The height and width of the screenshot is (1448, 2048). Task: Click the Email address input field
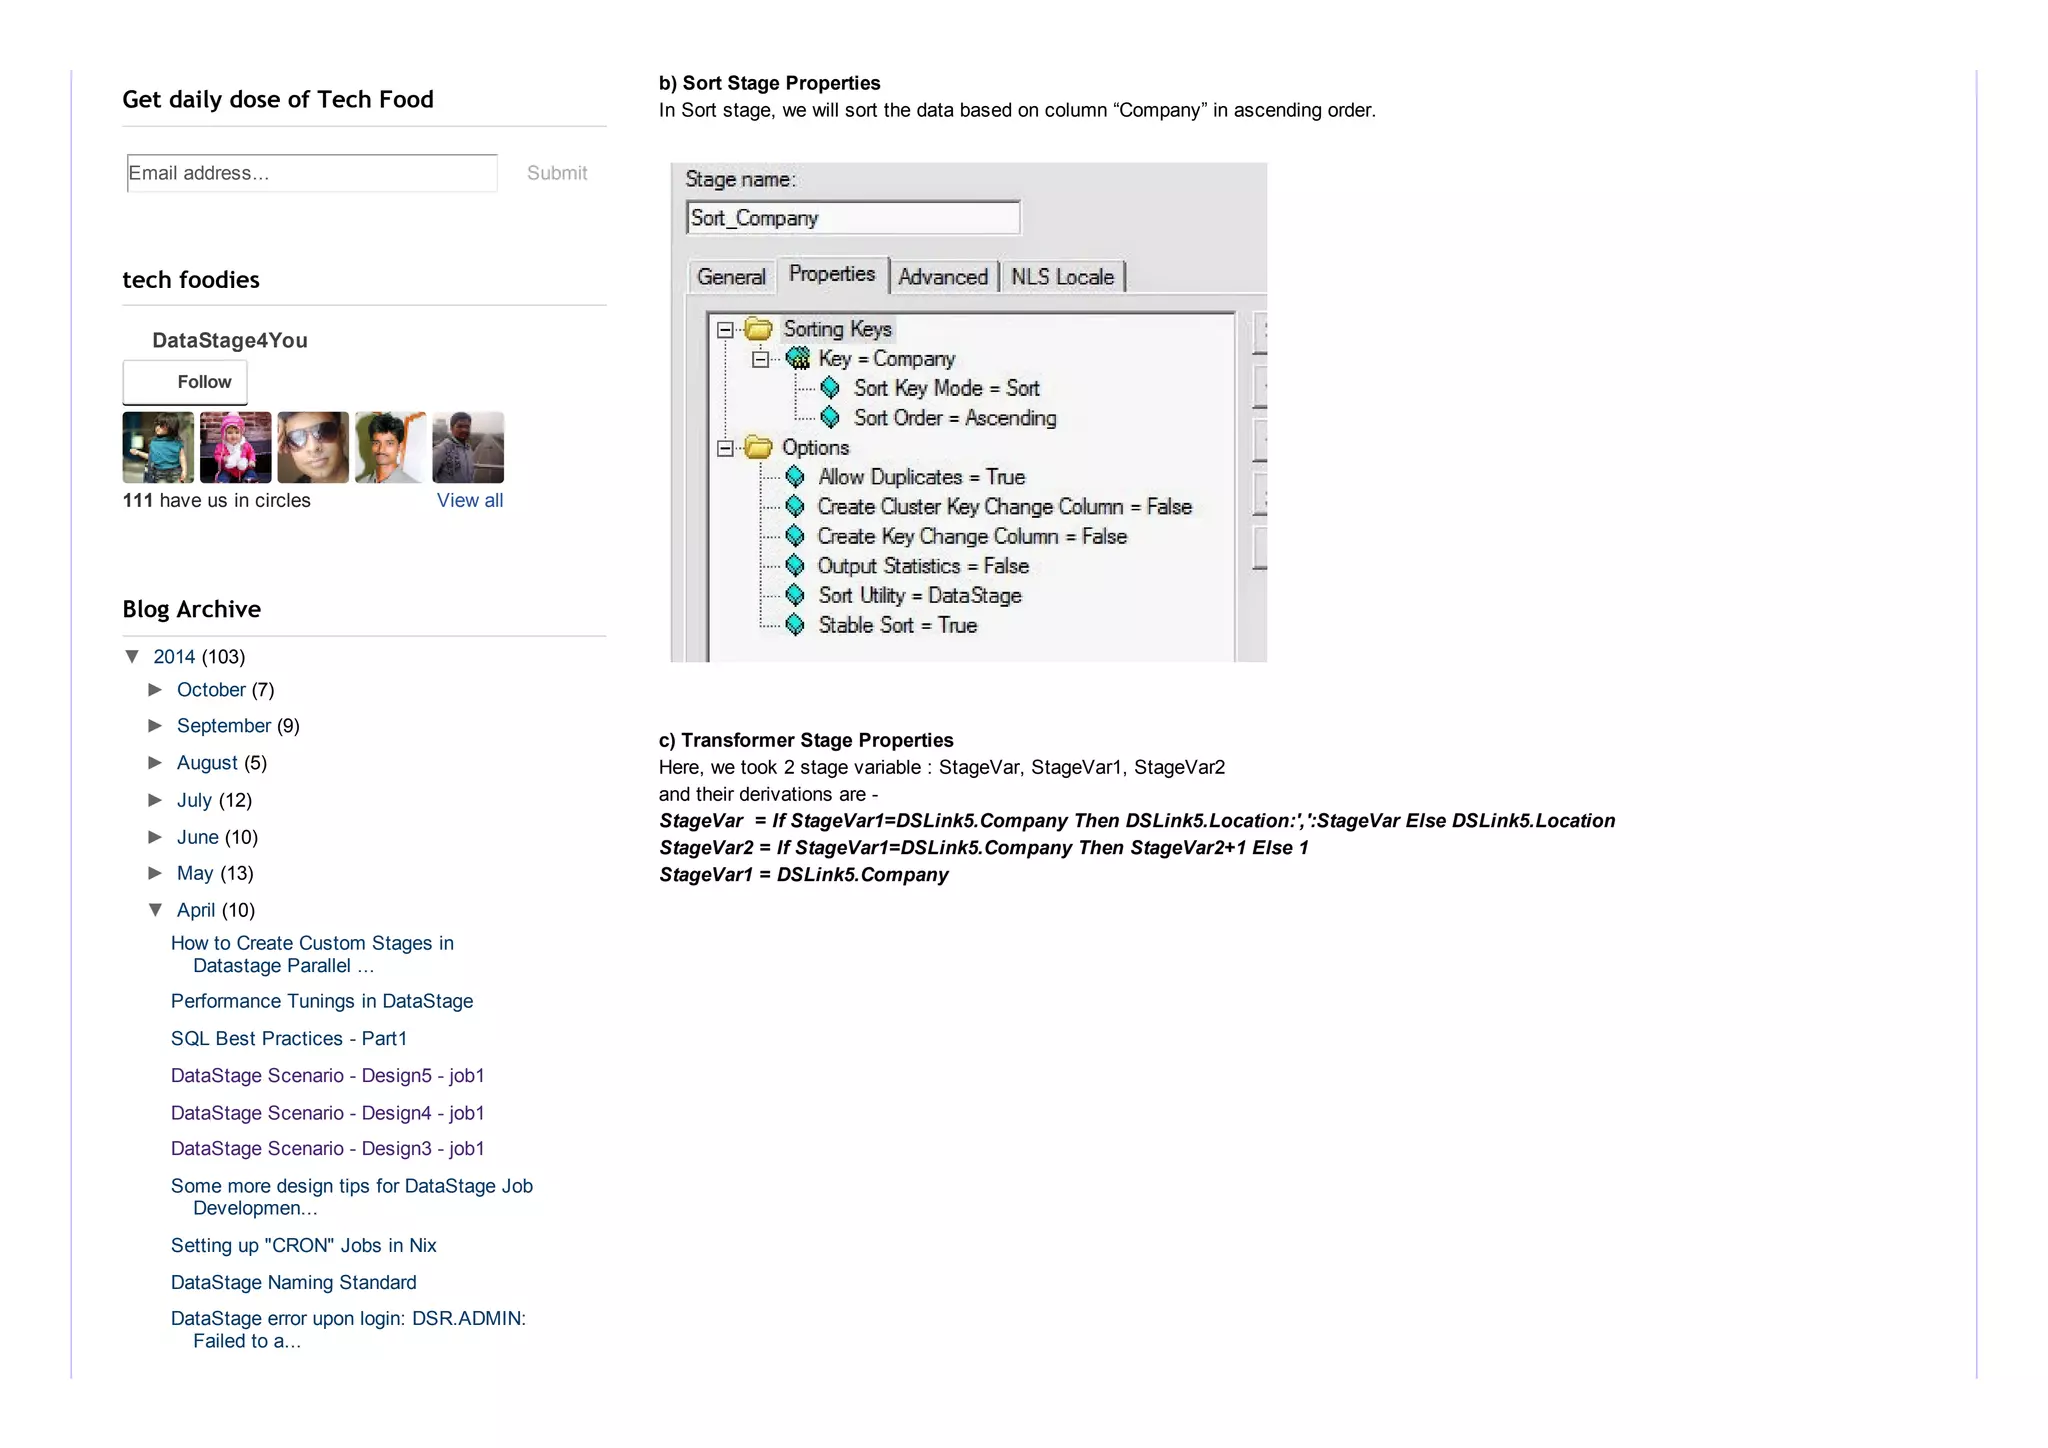pos(311,173)
